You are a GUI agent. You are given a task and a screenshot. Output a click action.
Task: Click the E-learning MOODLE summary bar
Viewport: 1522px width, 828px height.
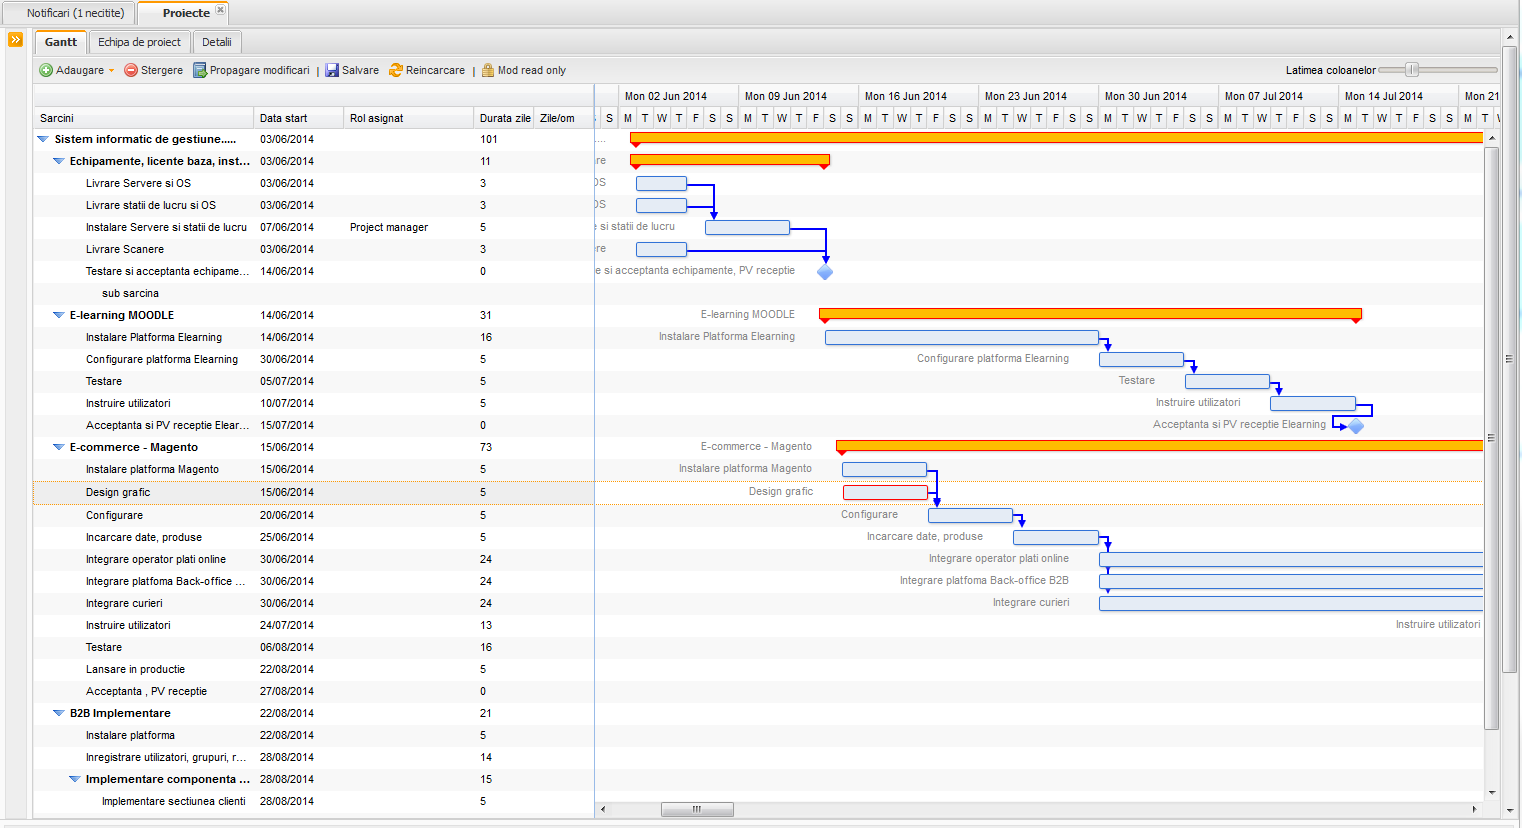pyautogui.click(x=1090, y=314)
